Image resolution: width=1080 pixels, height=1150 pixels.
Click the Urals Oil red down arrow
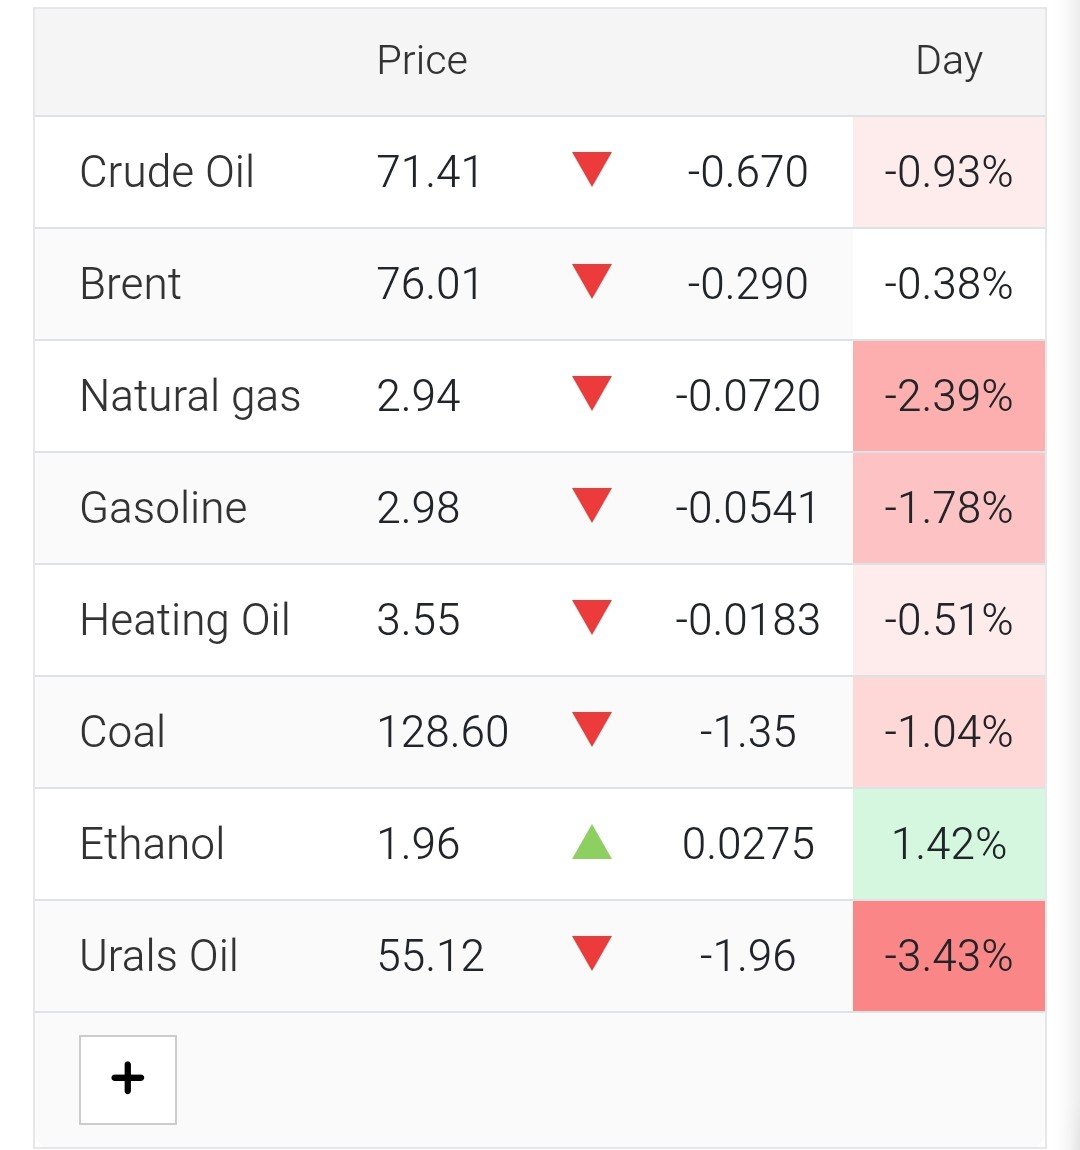tap(592, 954)
